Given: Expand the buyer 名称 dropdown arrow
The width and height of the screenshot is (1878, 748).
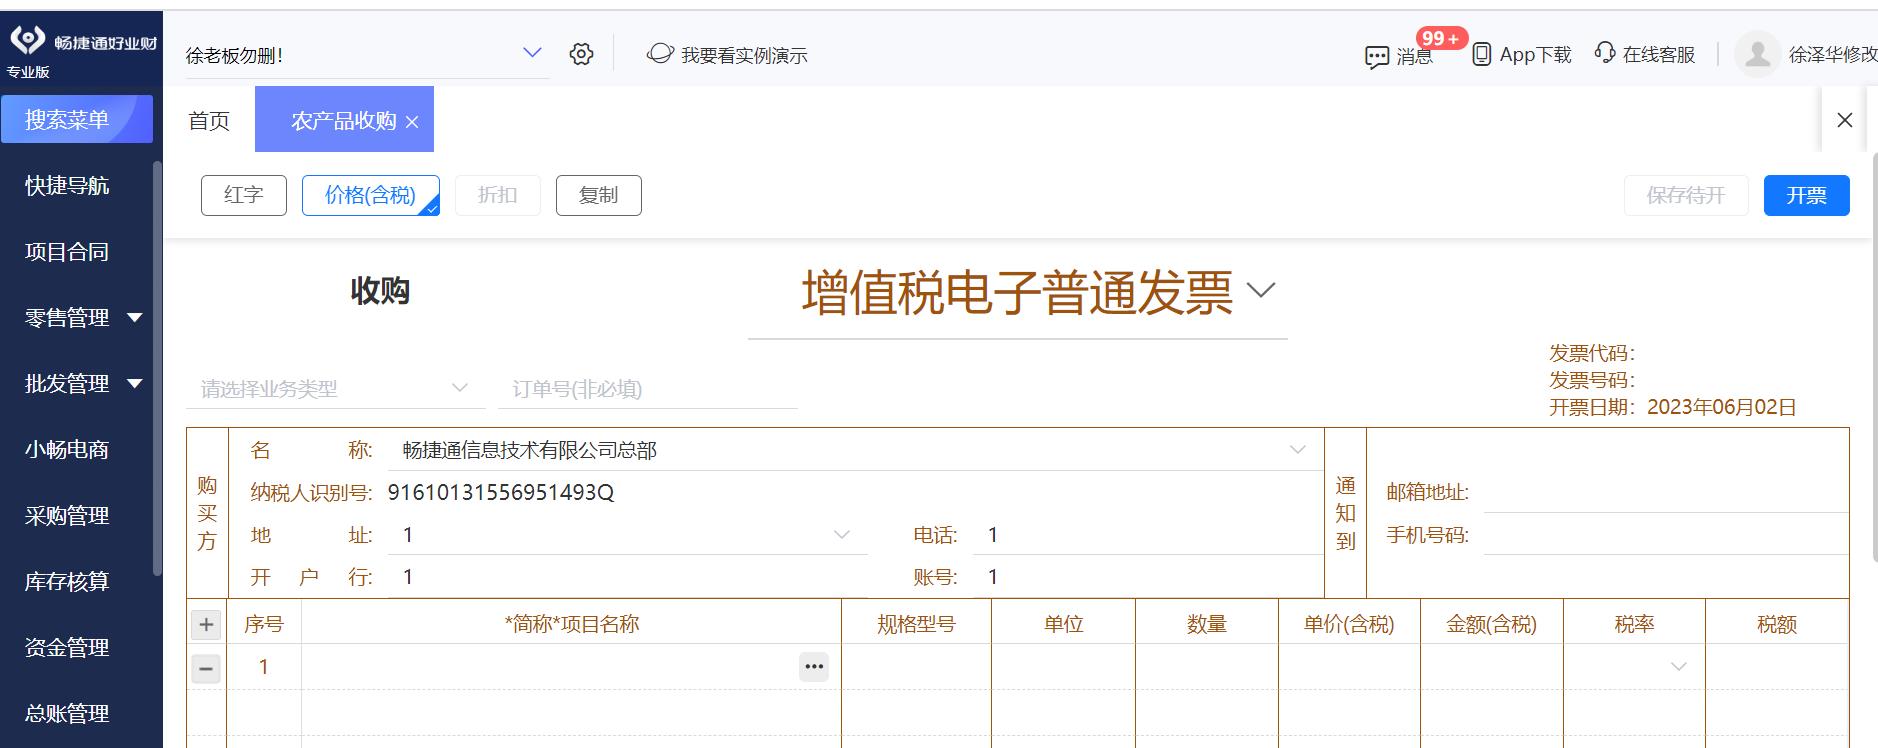Looking at the screenshot, I should [x=1298, y=450].
